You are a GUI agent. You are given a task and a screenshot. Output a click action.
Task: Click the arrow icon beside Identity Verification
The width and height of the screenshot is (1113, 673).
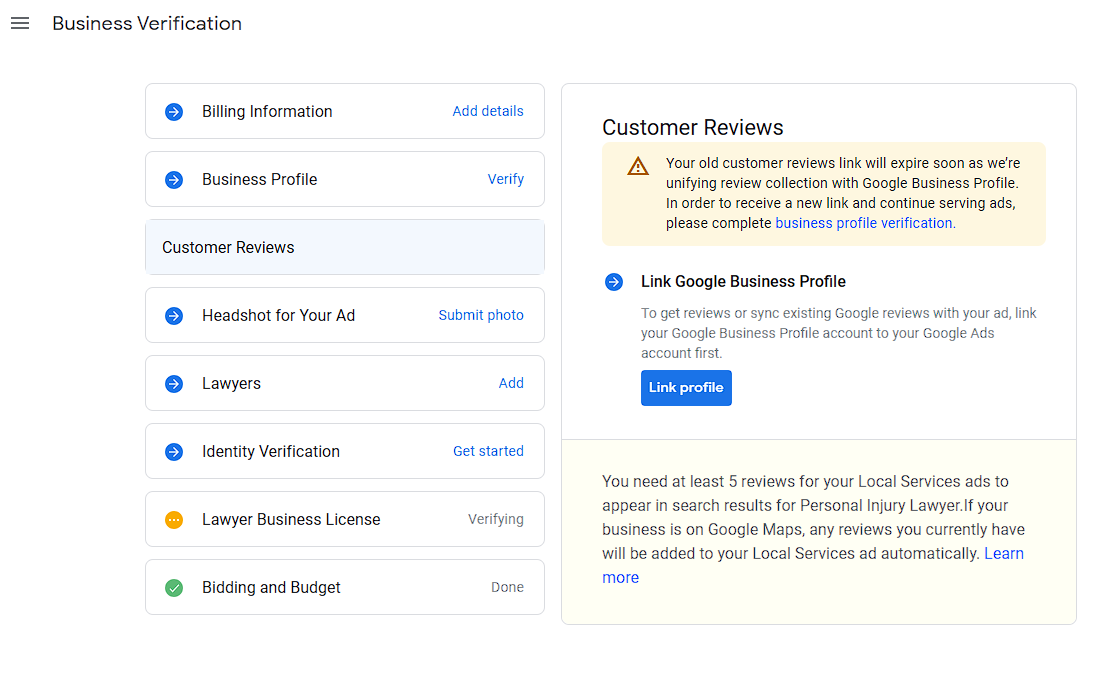click(174, 452)
